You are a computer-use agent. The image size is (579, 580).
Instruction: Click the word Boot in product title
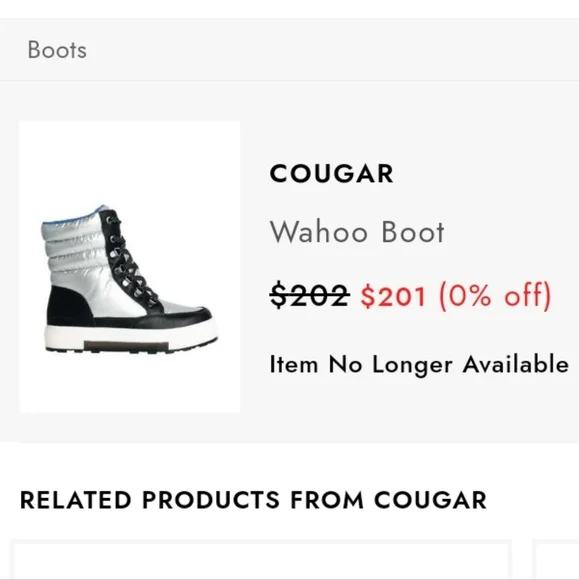point(413,232)
